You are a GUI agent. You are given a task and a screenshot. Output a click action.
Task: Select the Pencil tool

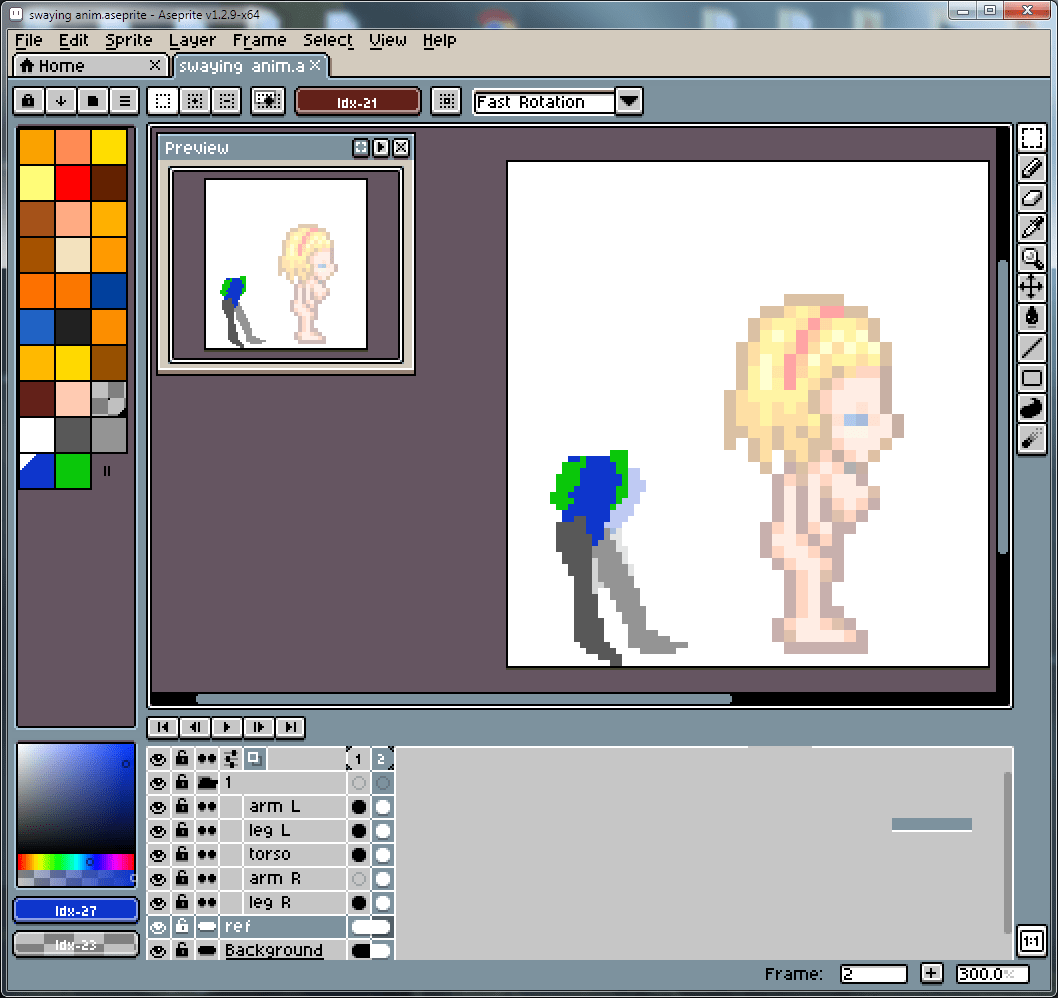click(x=1031, y=168)
